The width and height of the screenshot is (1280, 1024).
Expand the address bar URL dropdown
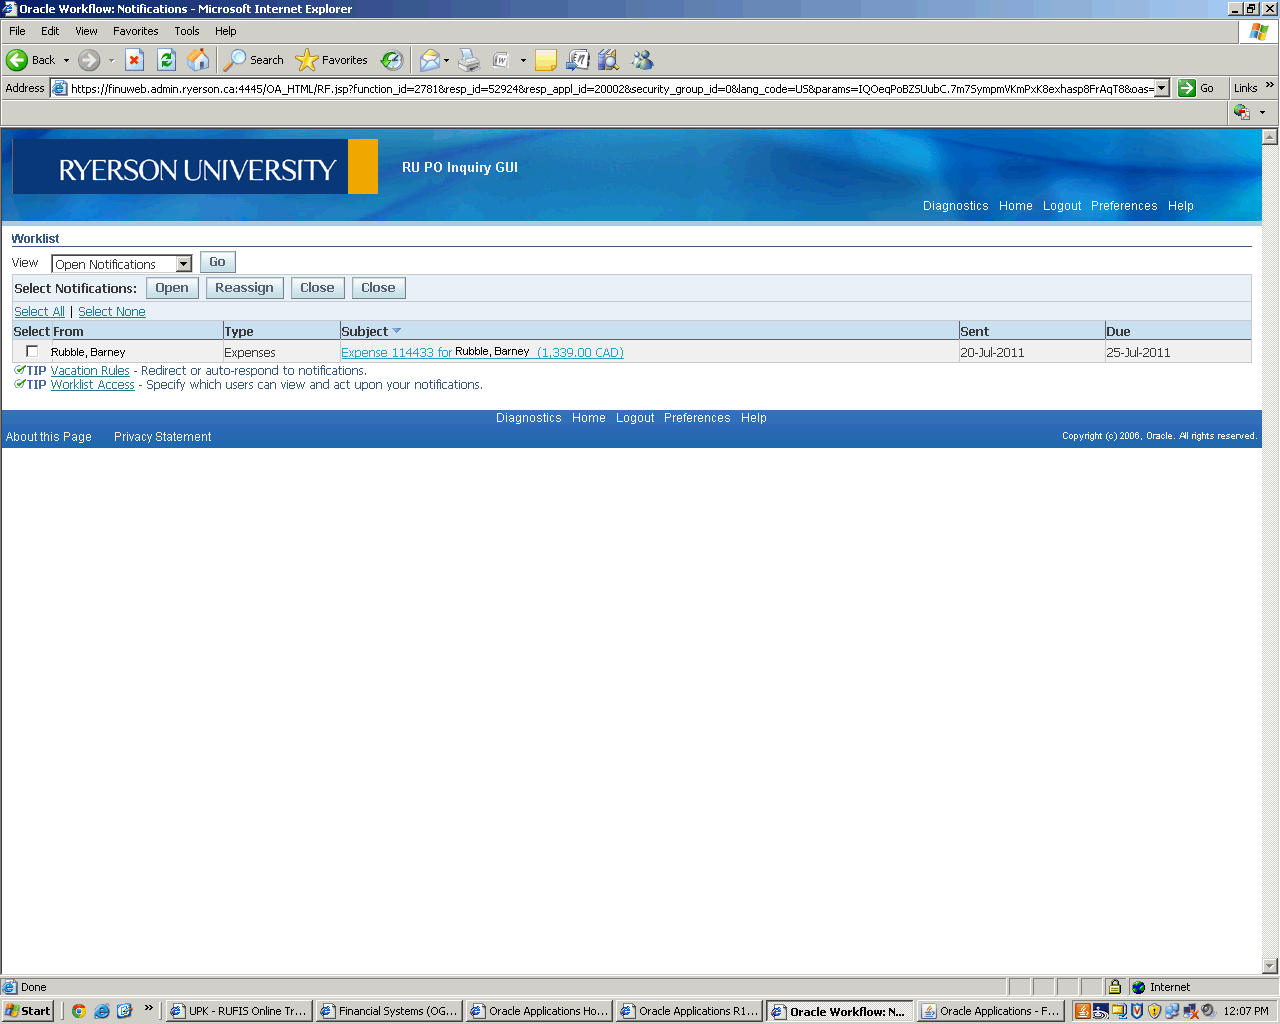(1161, 88)
